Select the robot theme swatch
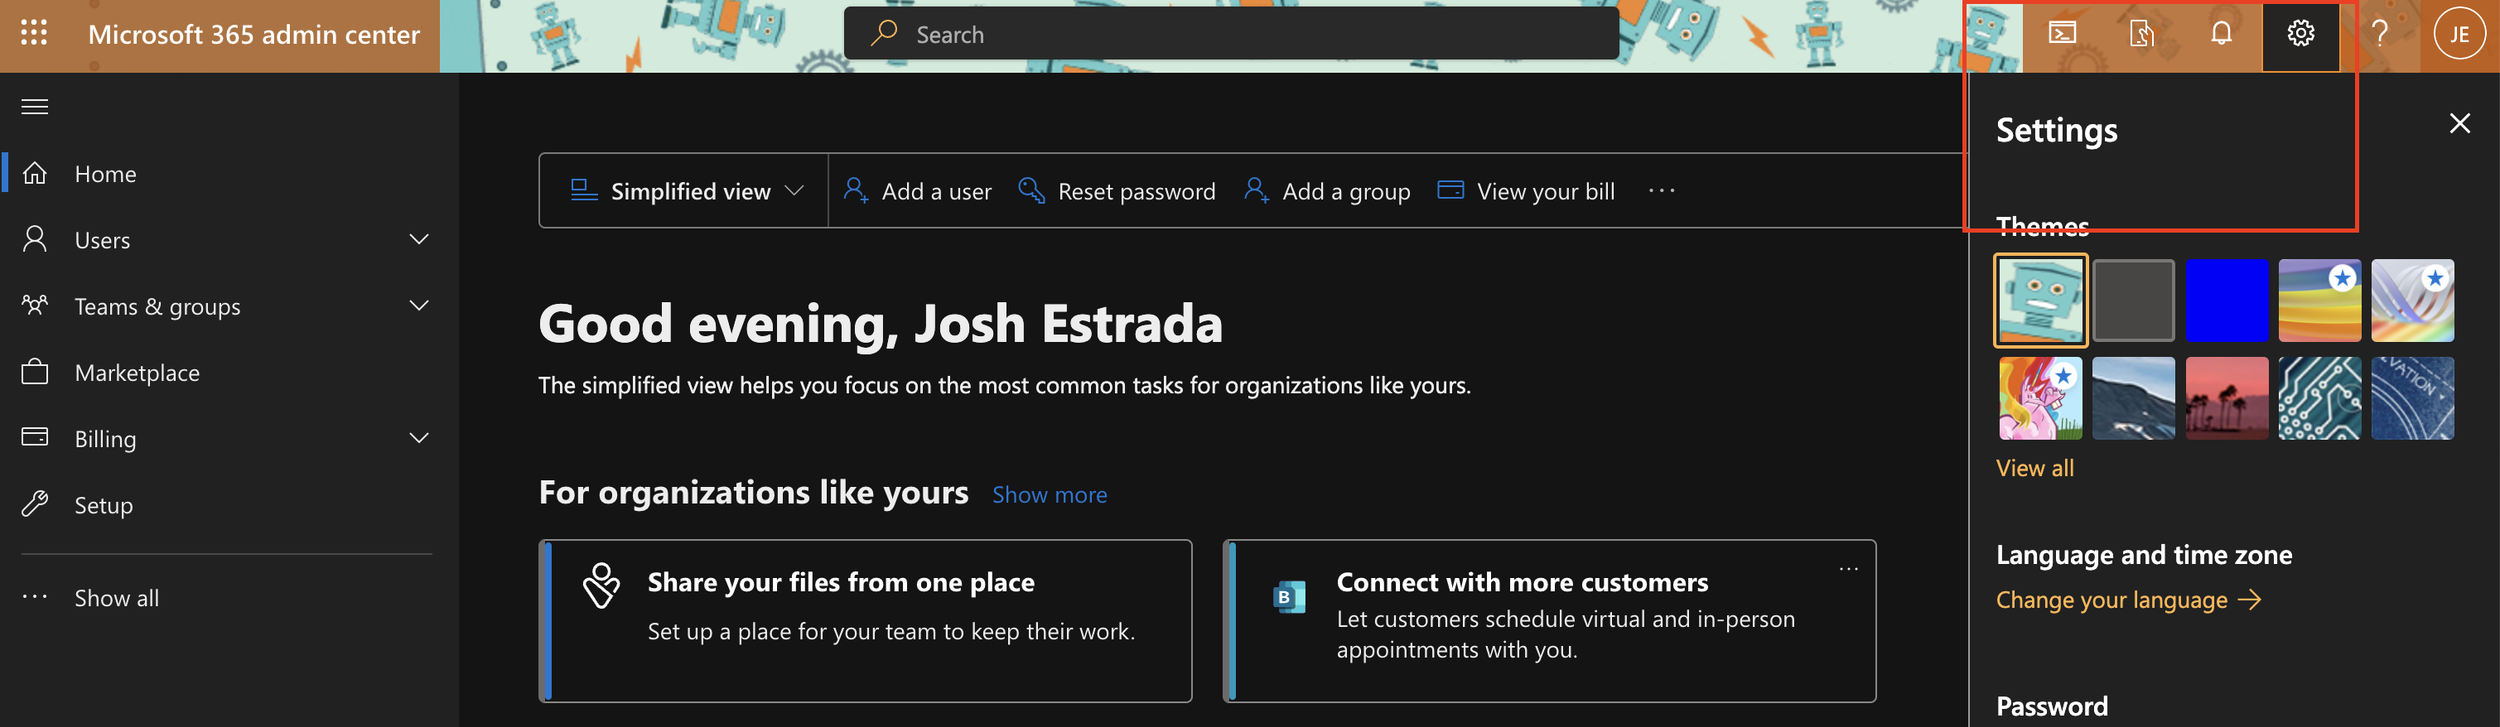Viewport: 2500px width, 727px height. pos(2040,300)
